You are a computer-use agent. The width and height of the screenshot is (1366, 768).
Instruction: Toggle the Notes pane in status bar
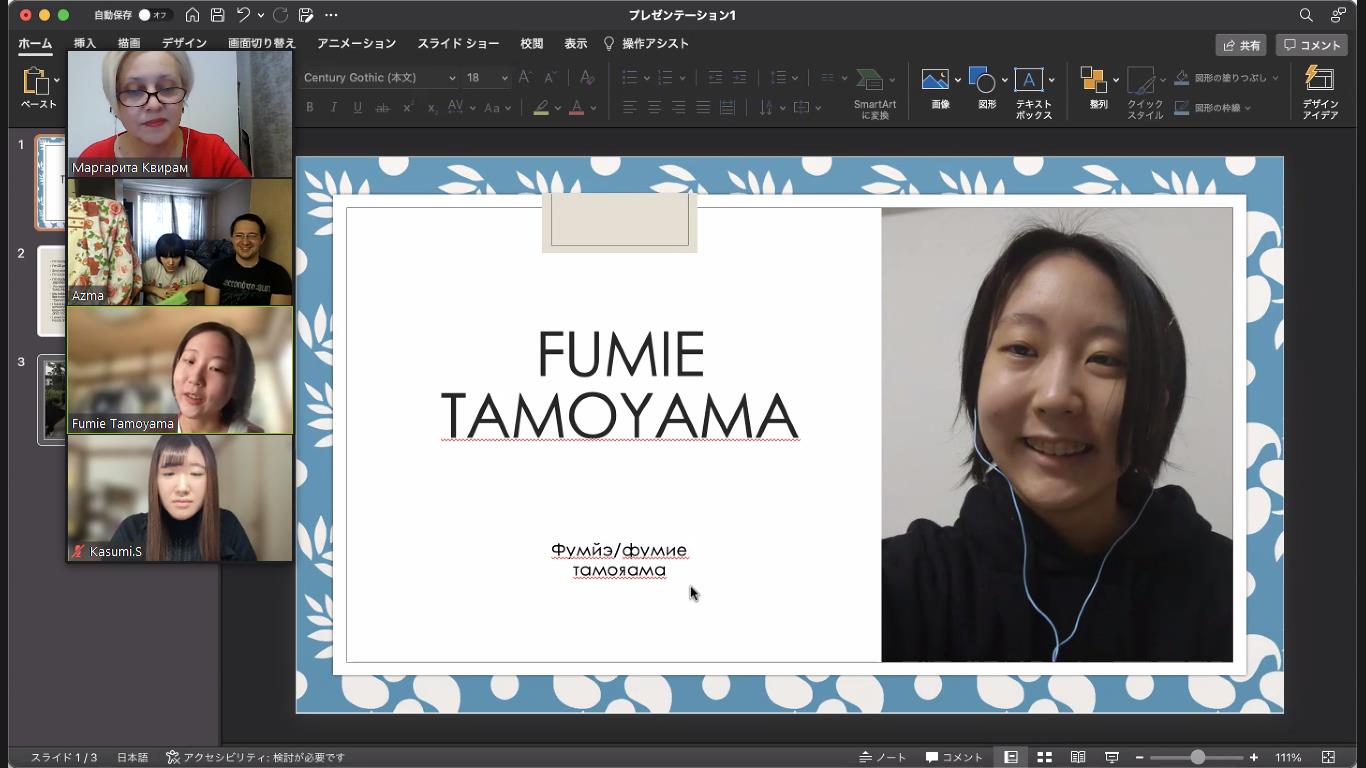[x=883, y=757]
